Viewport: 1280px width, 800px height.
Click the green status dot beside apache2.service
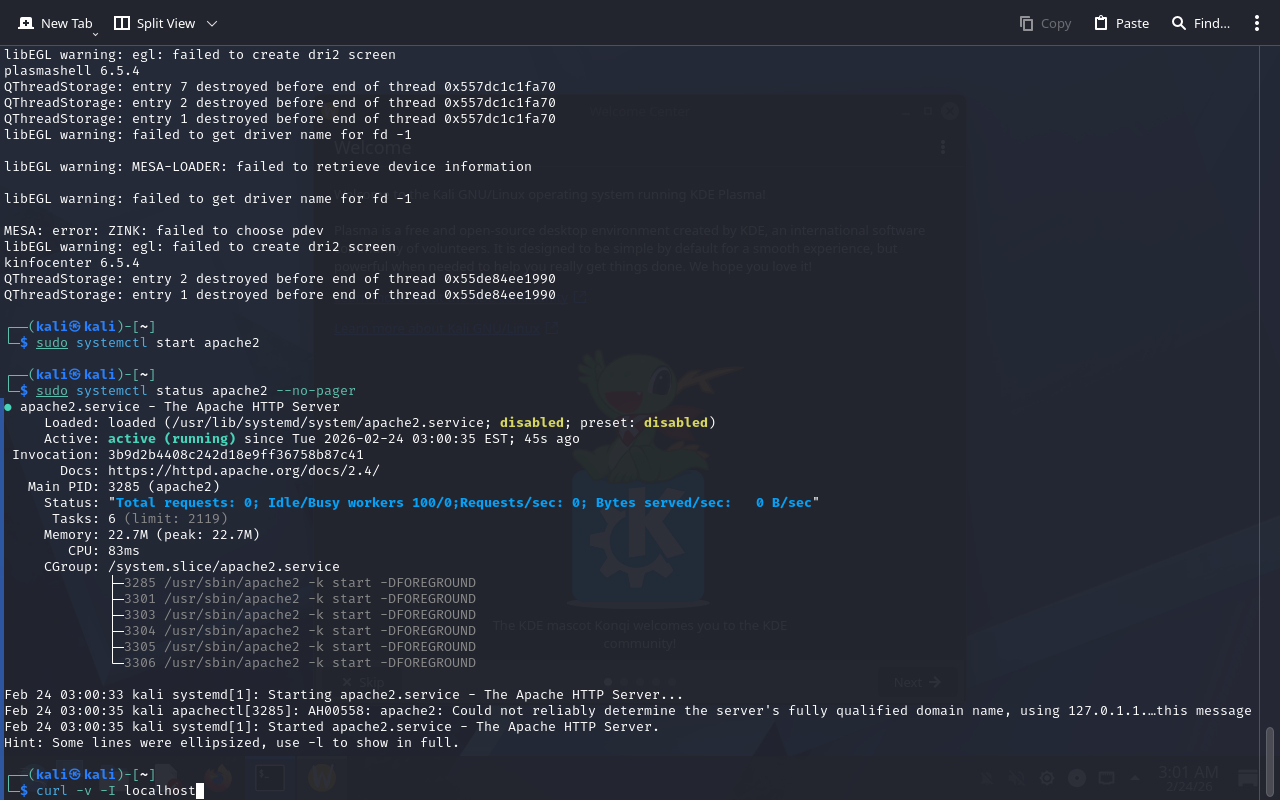8,407
